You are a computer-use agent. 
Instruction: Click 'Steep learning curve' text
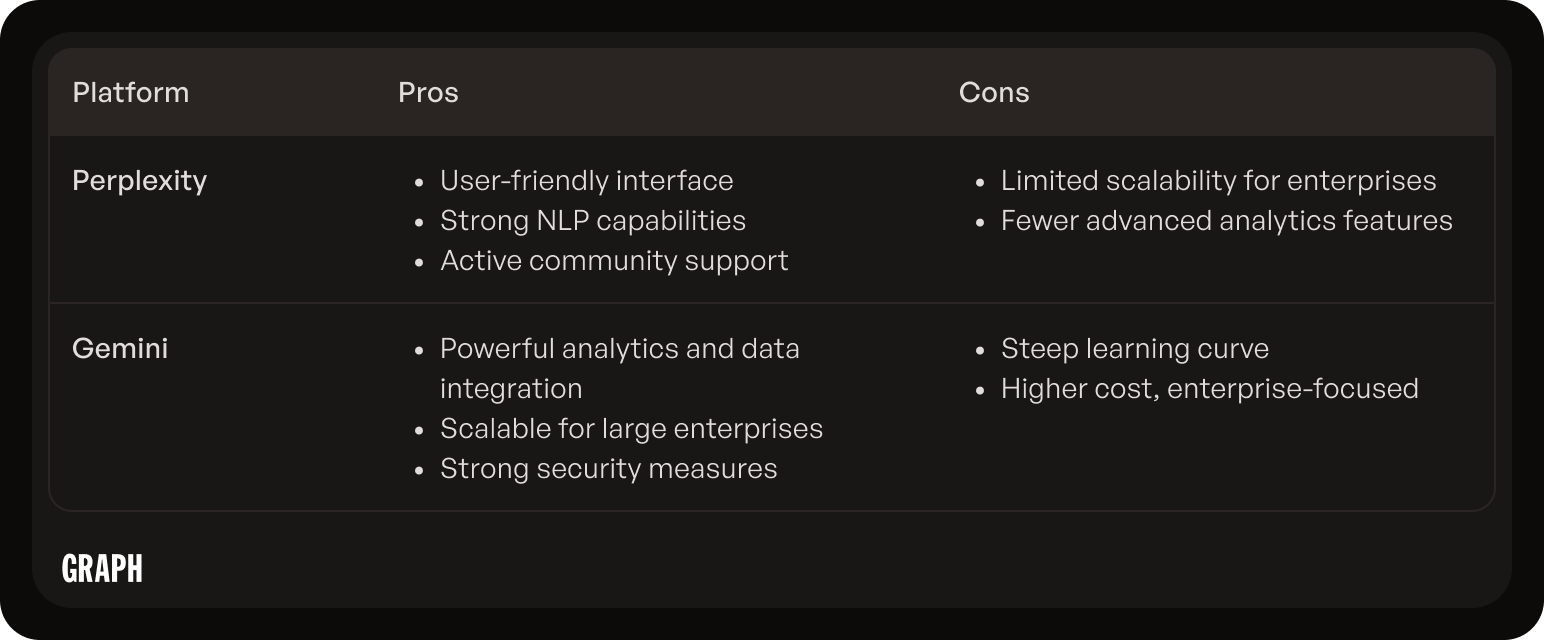[1135, 349]
